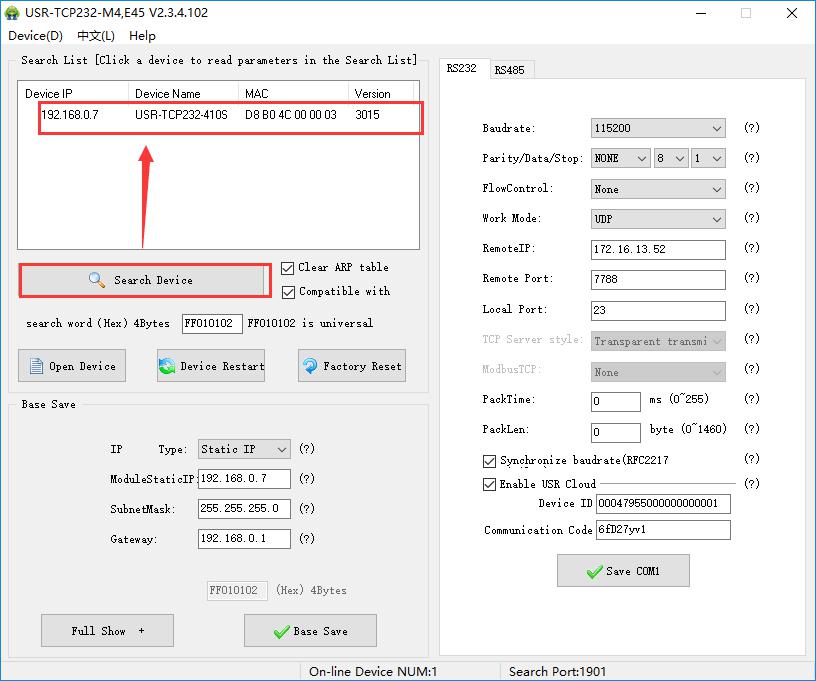Click the Factory Reset button

pos(352,366)
